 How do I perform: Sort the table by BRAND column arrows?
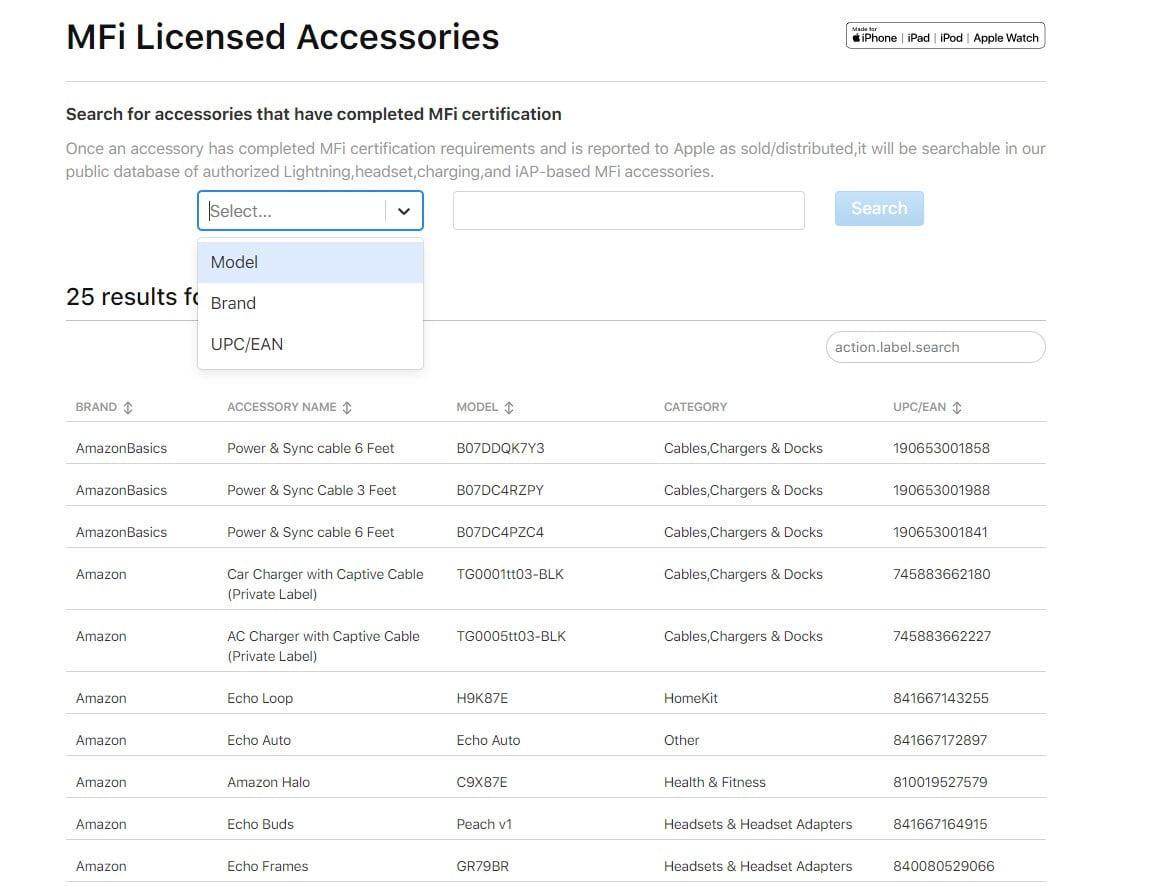pyautogui.click(x=129, y=407)
